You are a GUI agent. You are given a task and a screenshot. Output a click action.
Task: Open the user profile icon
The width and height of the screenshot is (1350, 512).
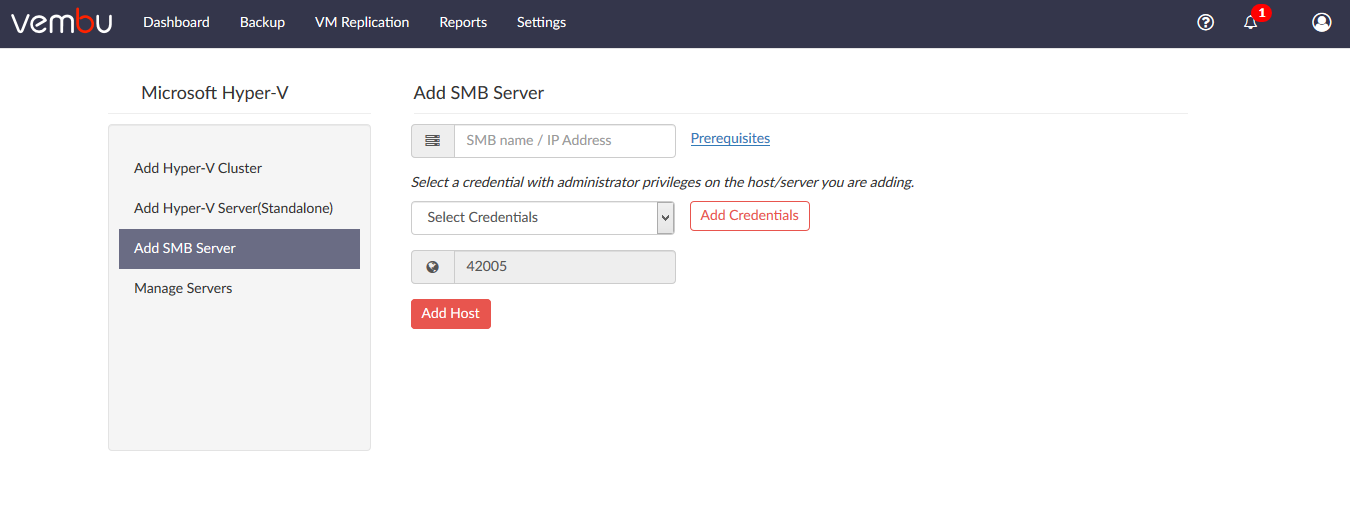point(1322,22)
